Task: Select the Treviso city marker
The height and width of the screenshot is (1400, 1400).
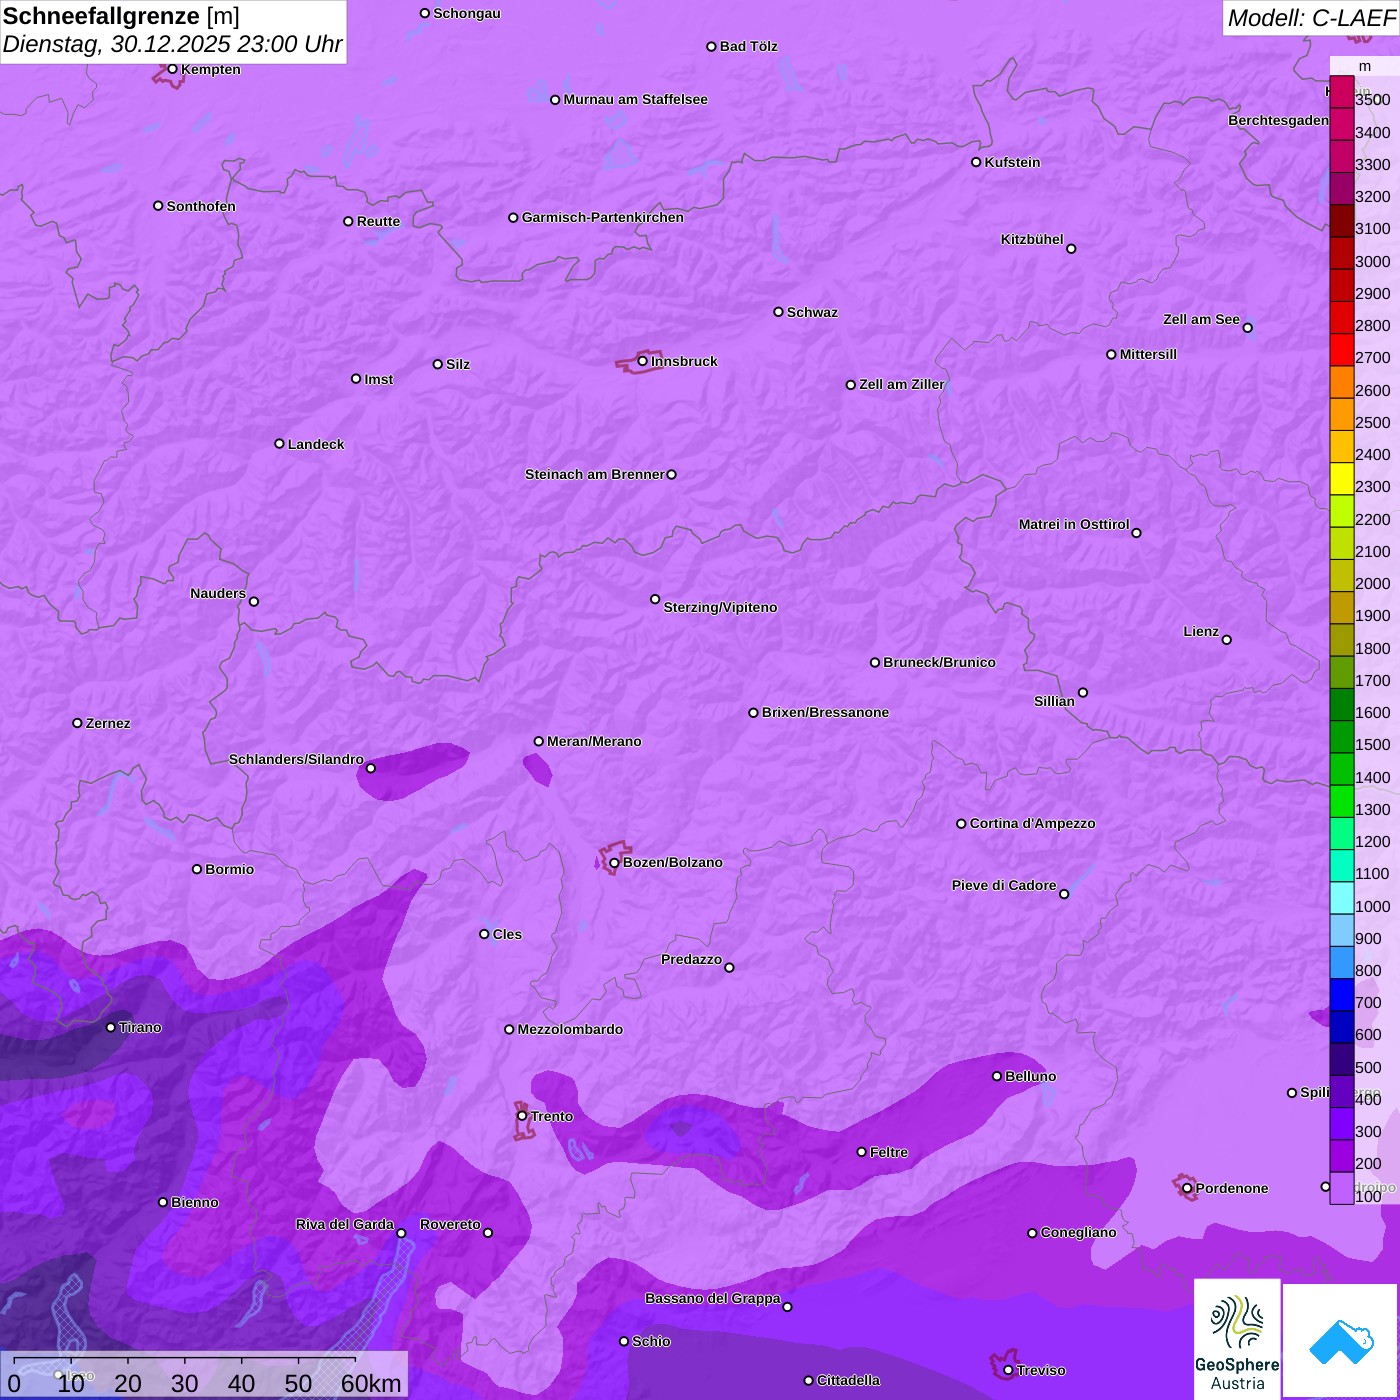Action: click(1009, 1371)
